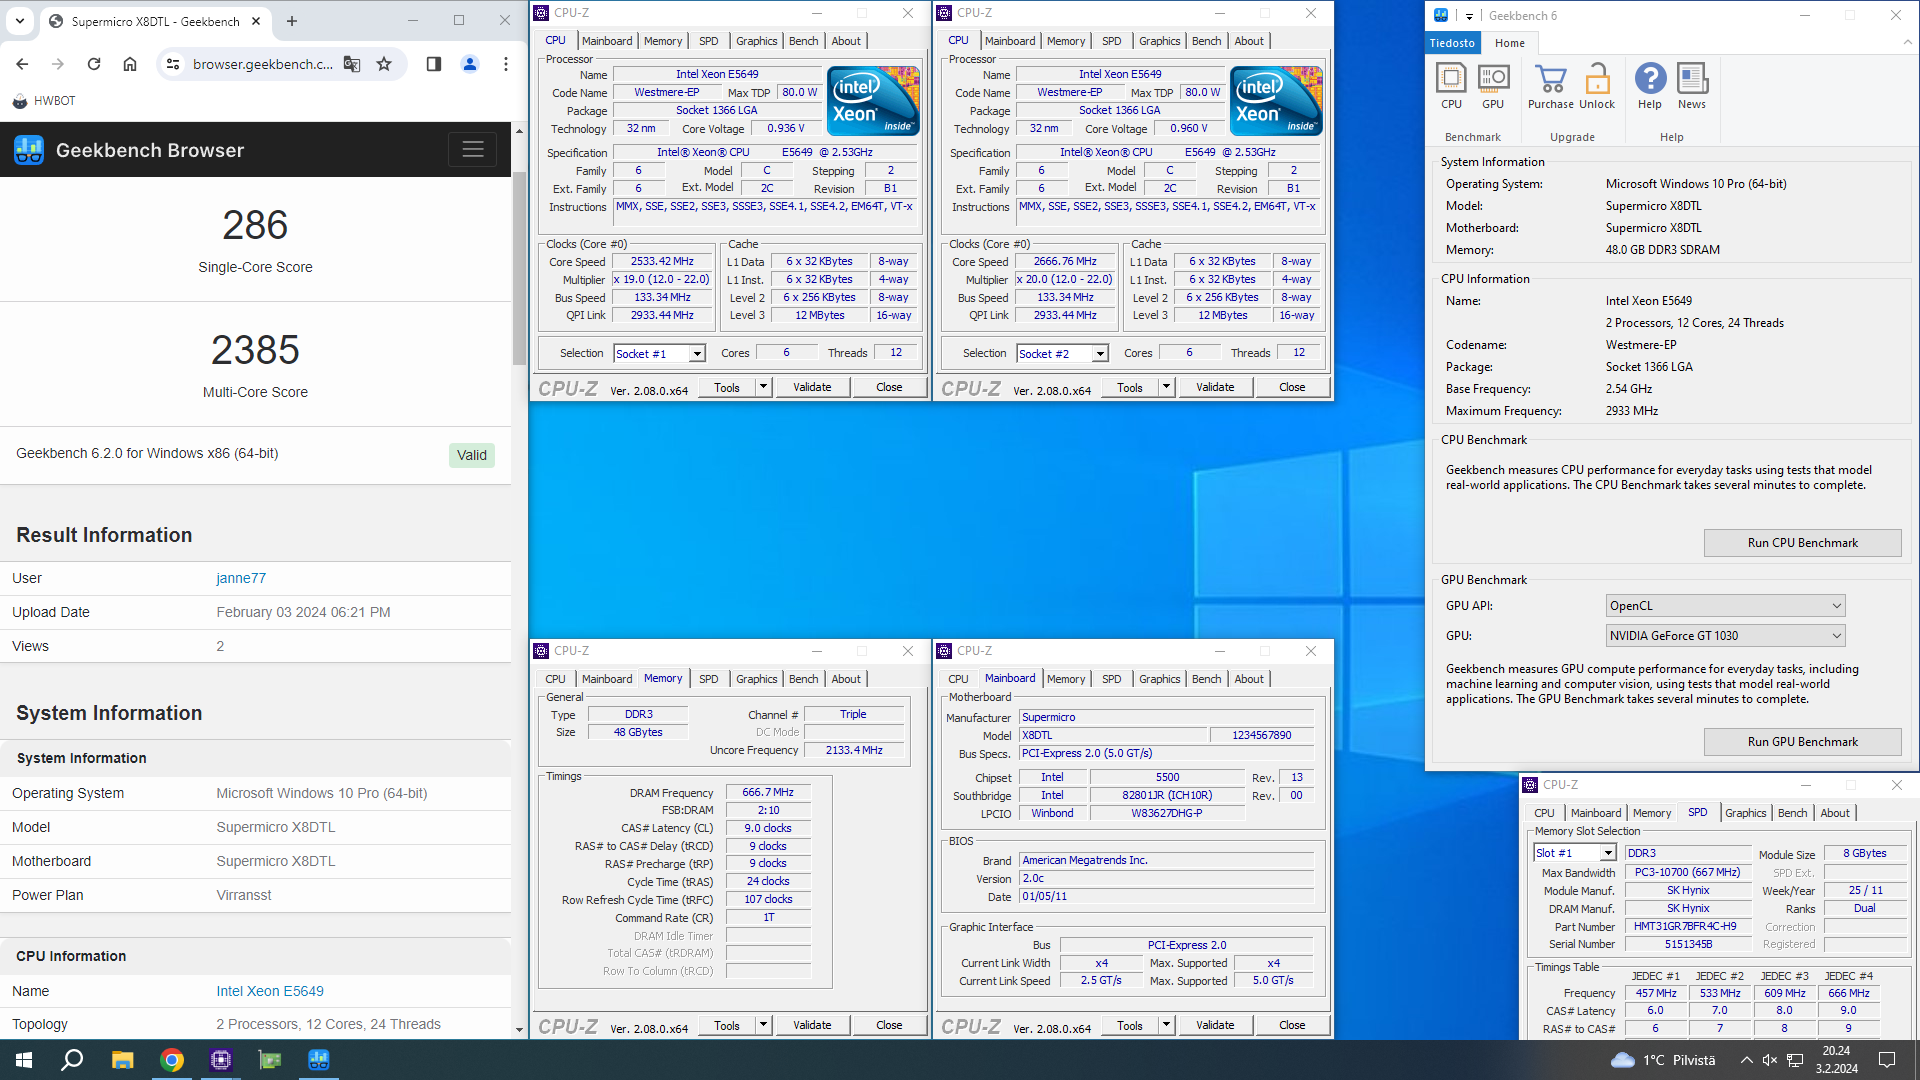
Task: Open the NVIDIA GeForce GT 1030 GPU dropdown
Action: point(1725,636)
